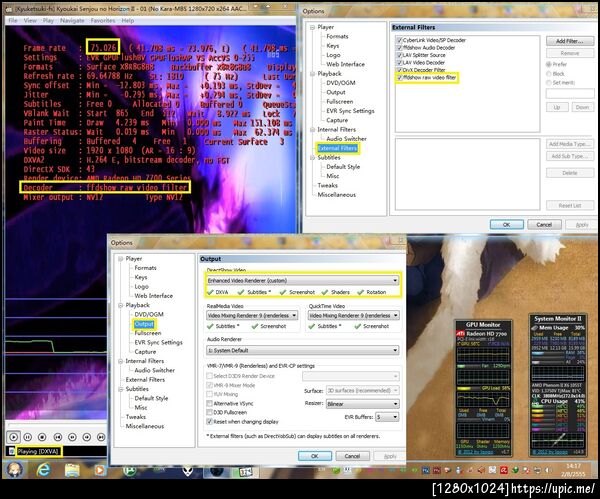Click Cancel in the External Filters dialog
Screen dimensions: 600x499
[544, 225]
